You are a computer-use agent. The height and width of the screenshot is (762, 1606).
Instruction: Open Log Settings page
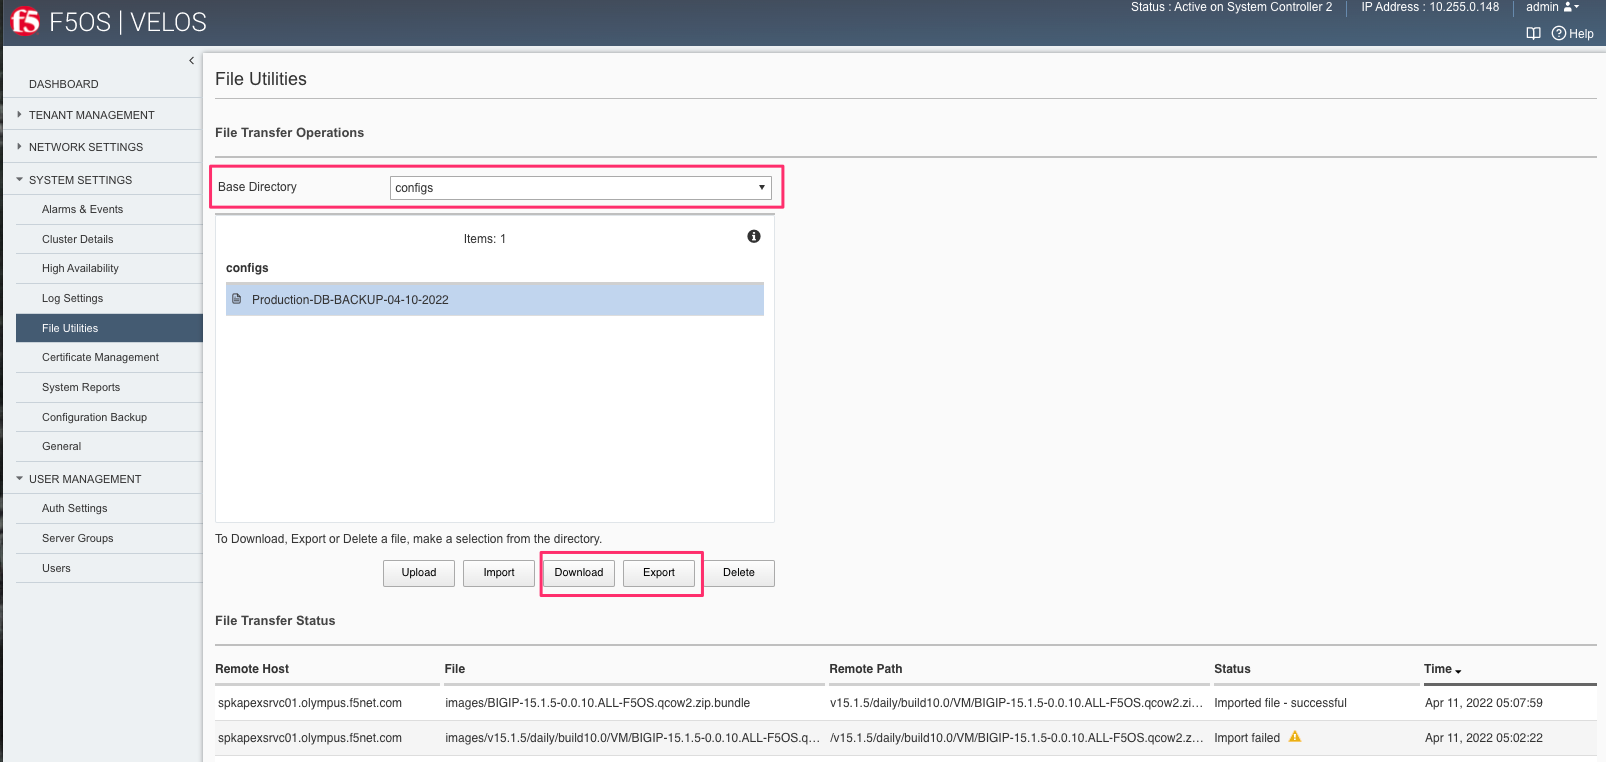72,298
